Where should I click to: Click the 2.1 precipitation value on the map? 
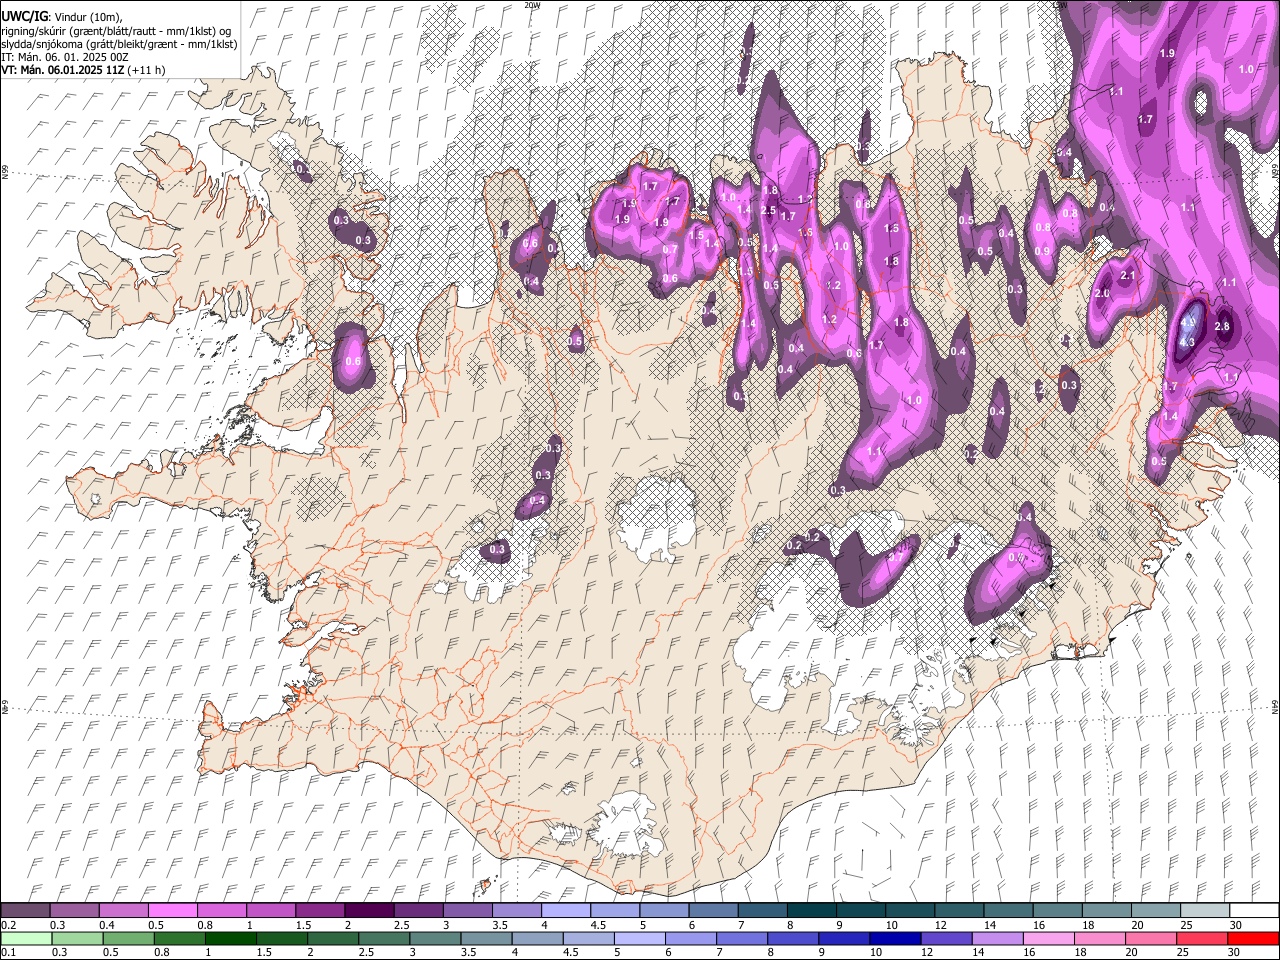click(x=1128, y=275)
